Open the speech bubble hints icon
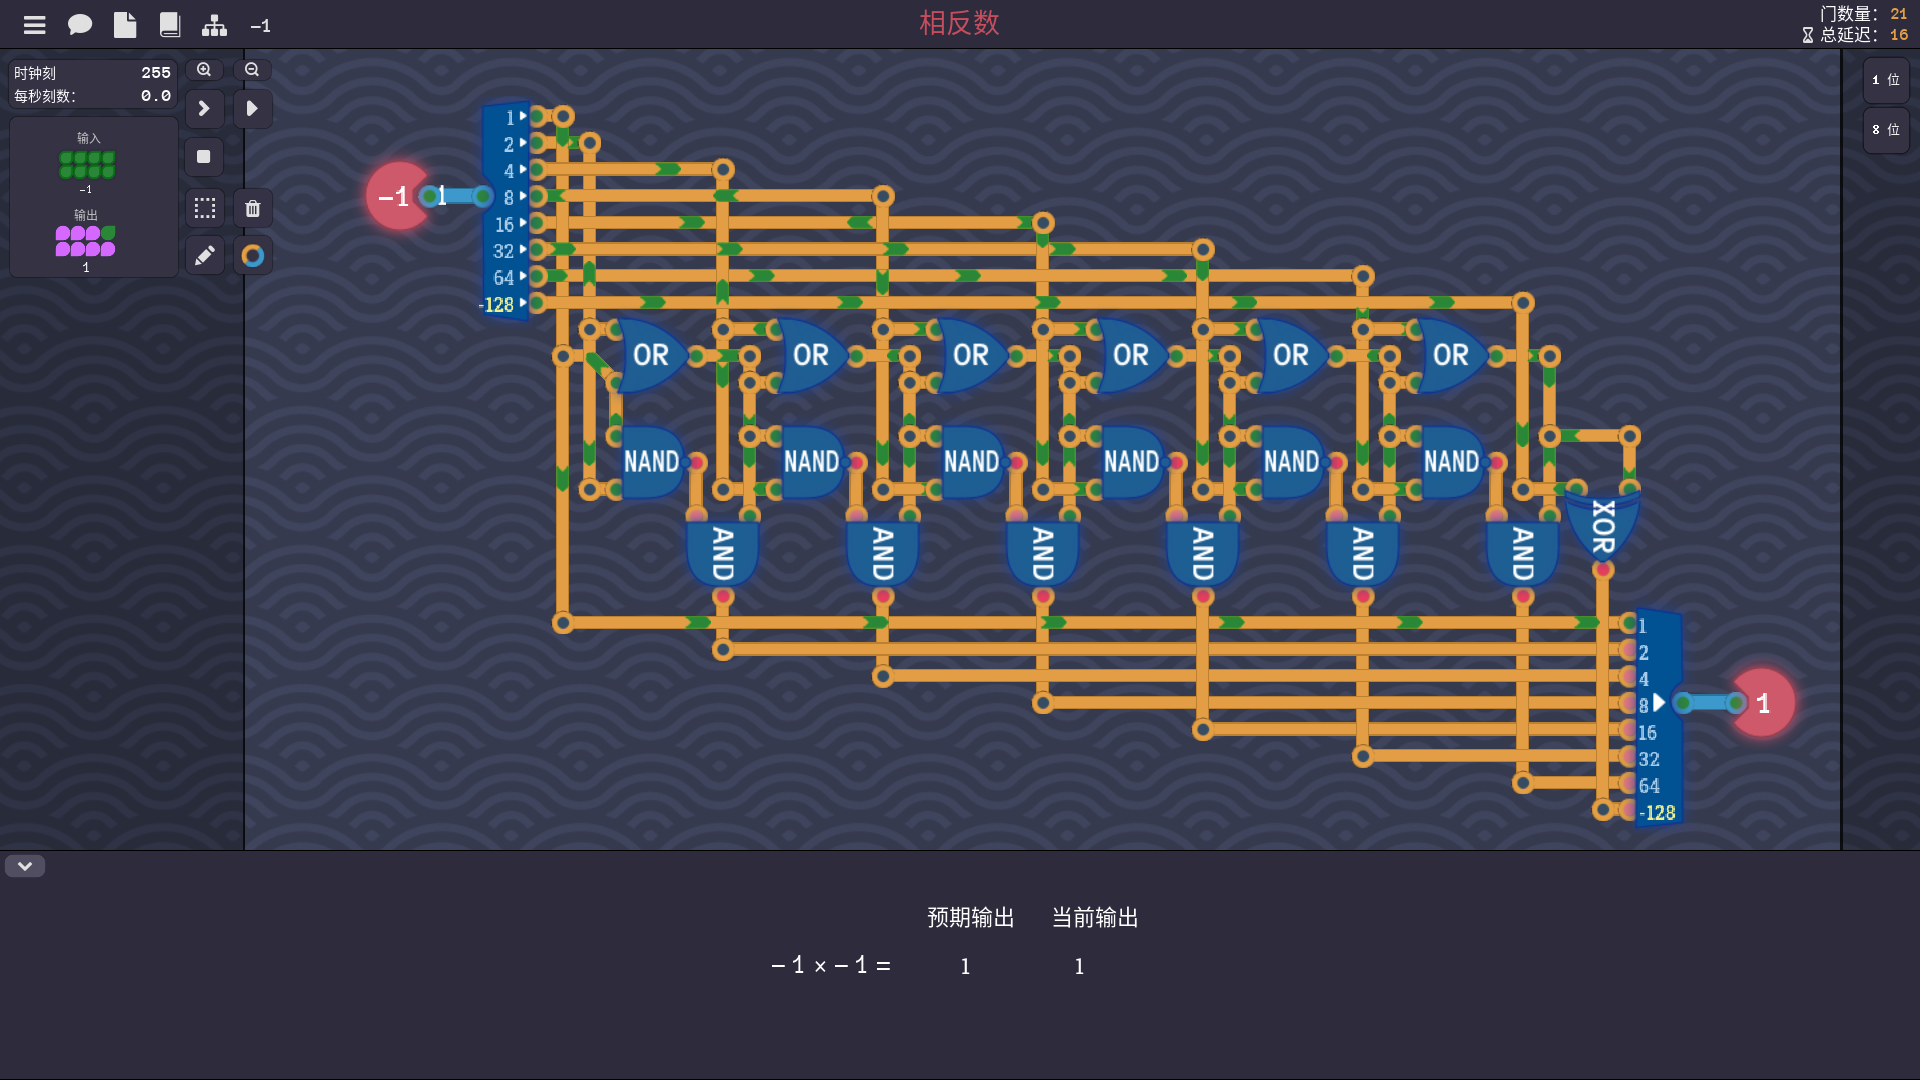 [x=80, y=25]
